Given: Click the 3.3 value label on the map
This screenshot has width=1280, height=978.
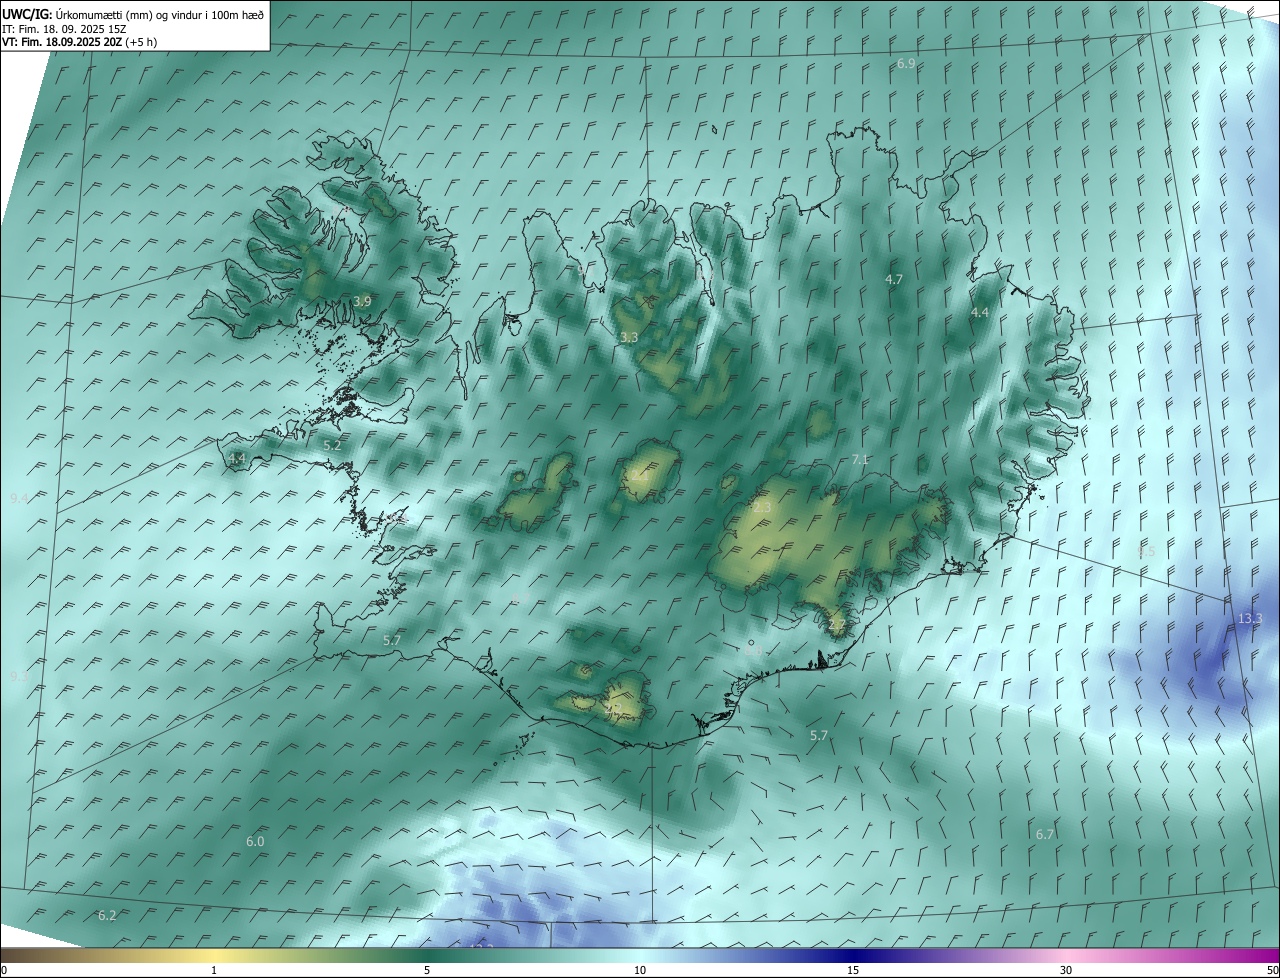Looking at the screenshot, I should point(628,338).
